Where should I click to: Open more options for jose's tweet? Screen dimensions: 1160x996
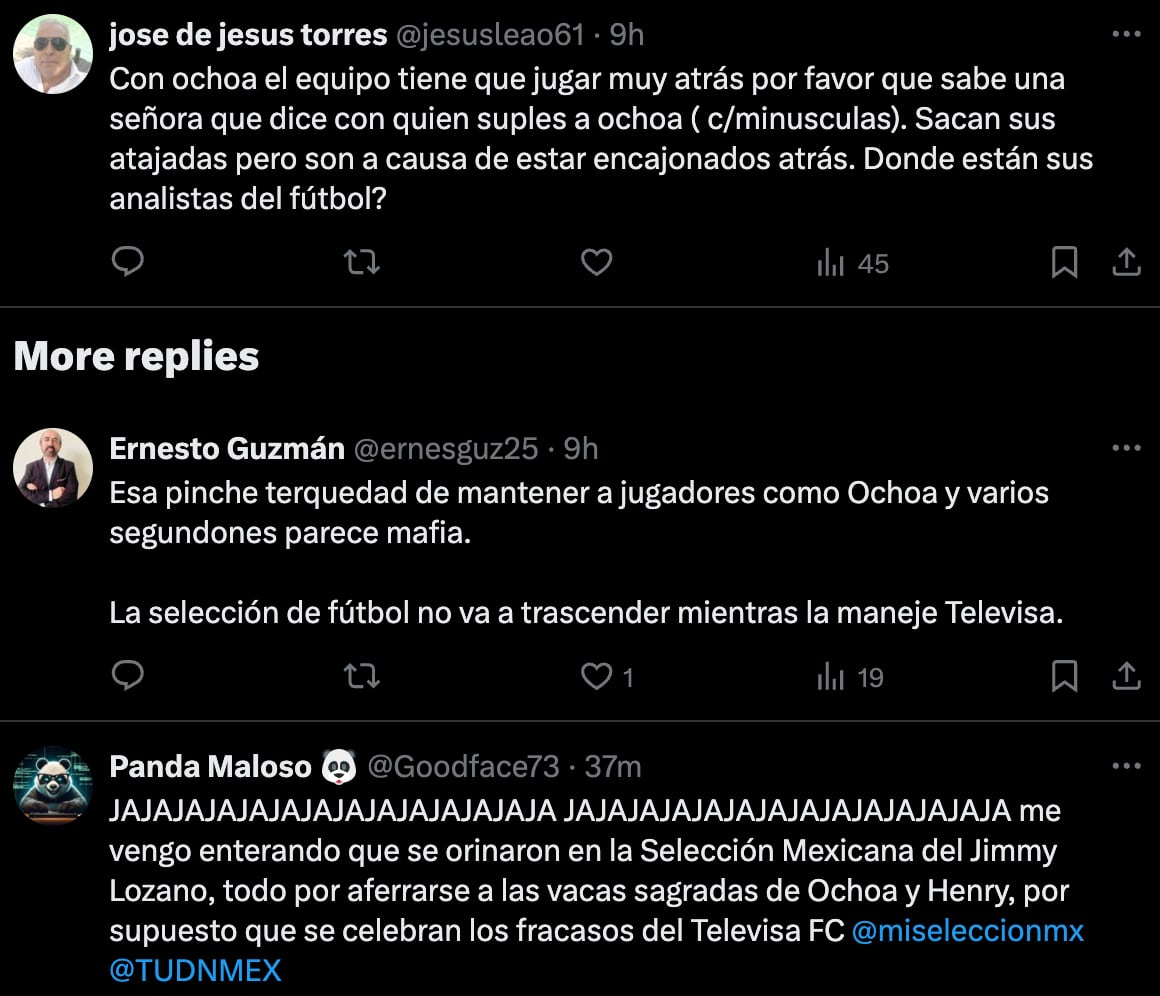point(1126,35)
